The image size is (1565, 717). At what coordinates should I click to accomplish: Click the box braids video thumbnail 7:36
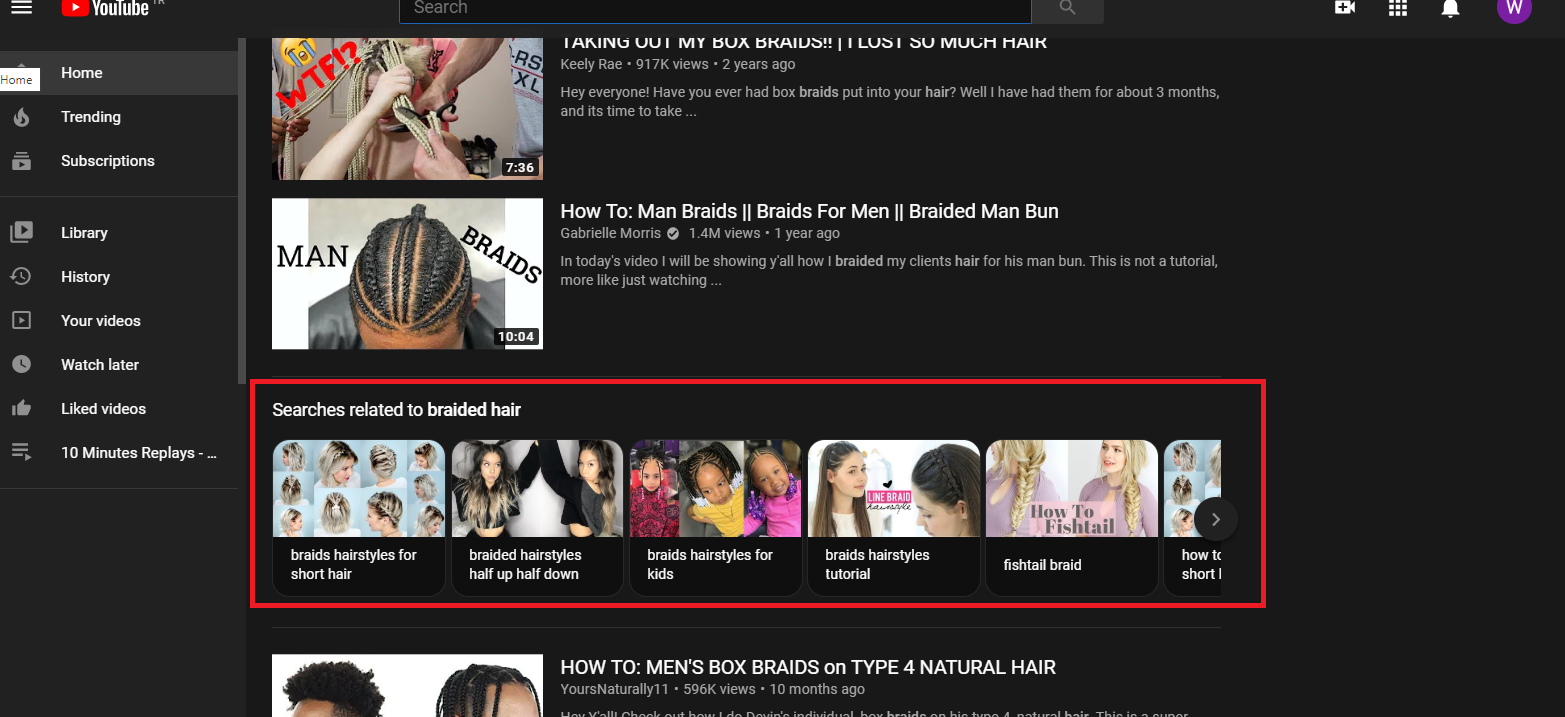point(407,109)
